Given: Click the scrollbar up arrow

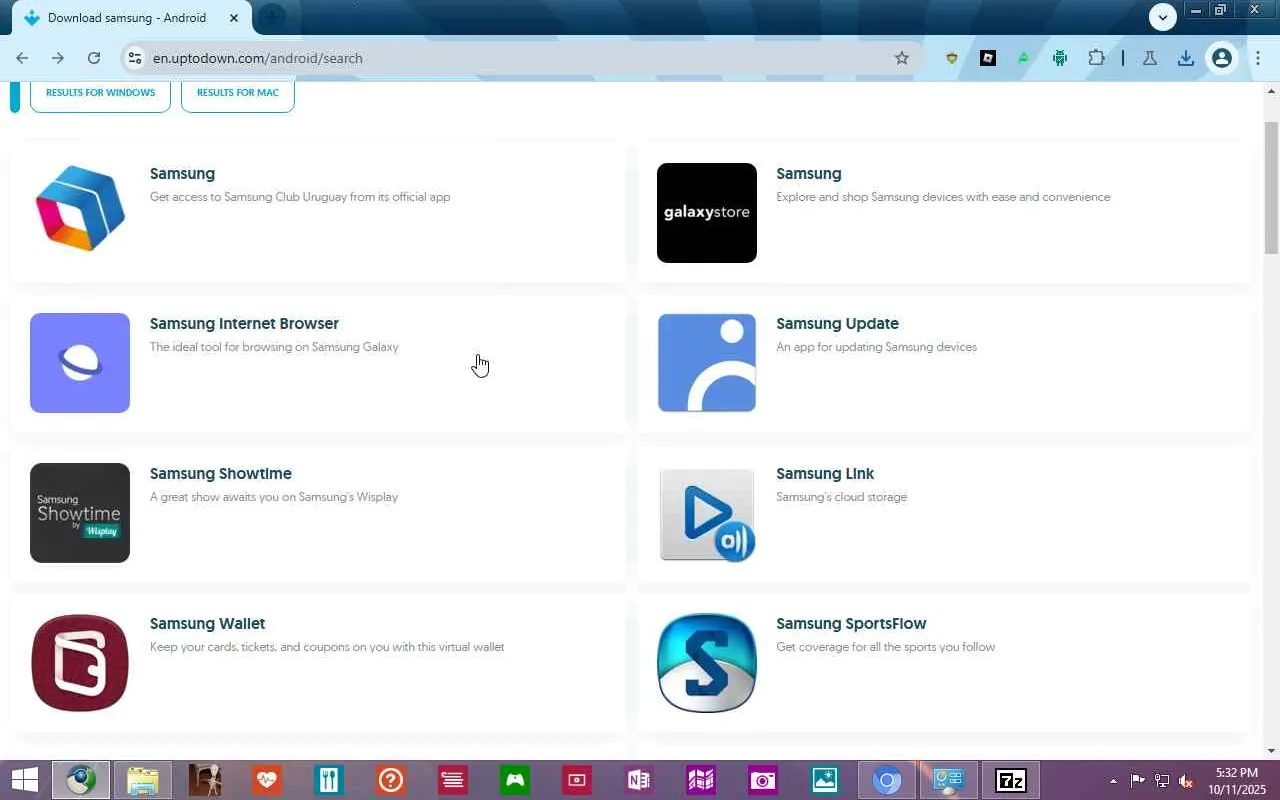Looking at the screenshot, I should click(x=1271, y=90).
